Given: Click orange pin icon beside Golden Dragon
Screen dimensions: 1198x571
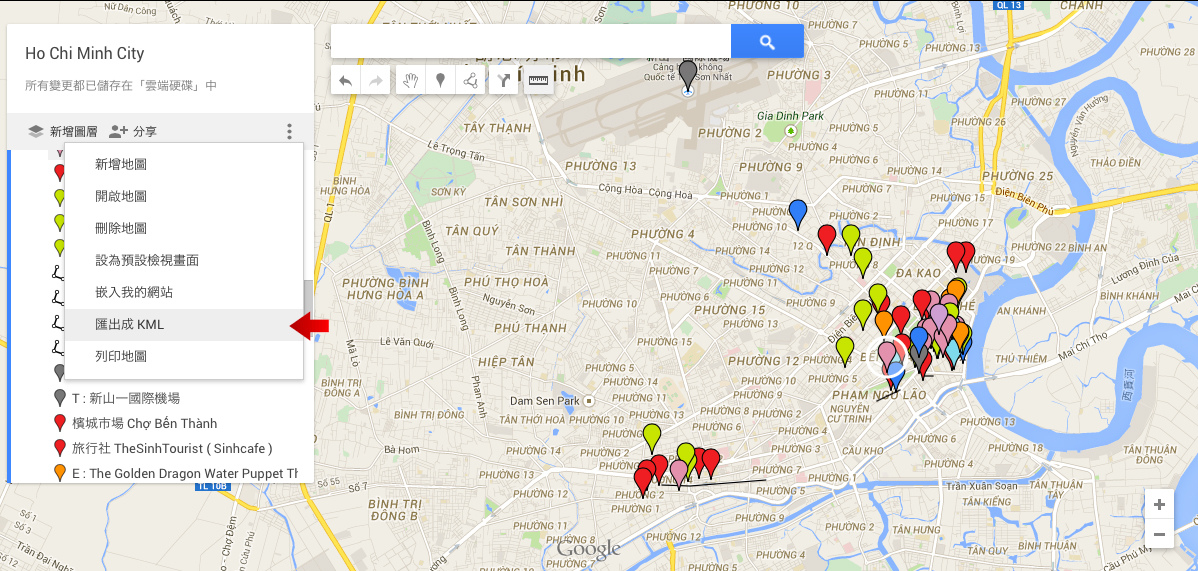Looking at the screenshot, I should click(60, 473).
